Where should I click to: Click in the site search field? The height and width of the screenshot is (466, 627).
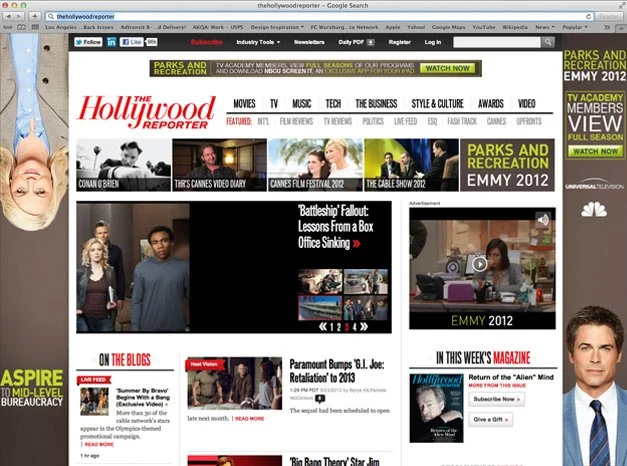(x=497, y=42)
